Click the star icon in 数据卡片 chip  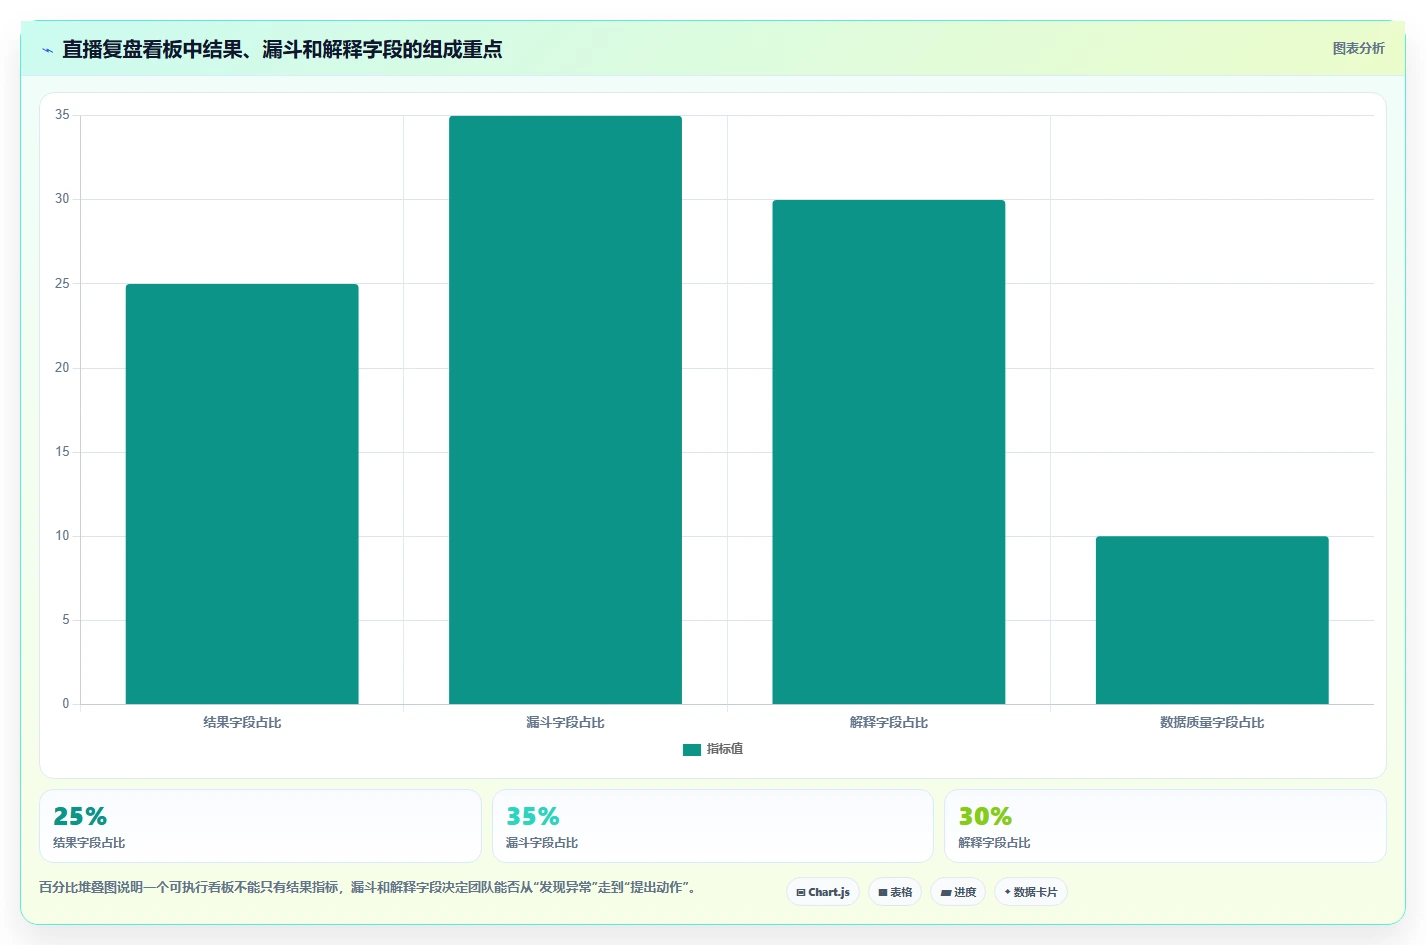click(x=1007, y=892)
